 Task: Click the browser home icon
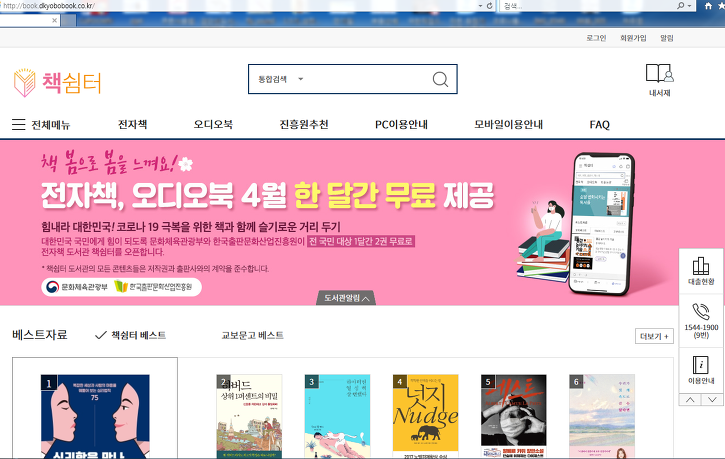[x=708, y=6]
